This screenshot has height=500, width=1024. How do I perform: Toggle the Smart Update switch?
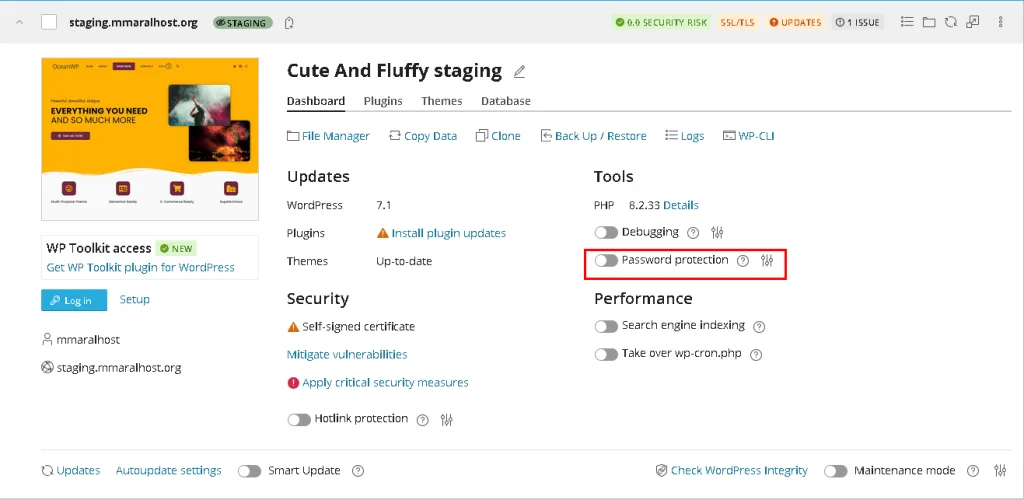[x=249, y=471]
